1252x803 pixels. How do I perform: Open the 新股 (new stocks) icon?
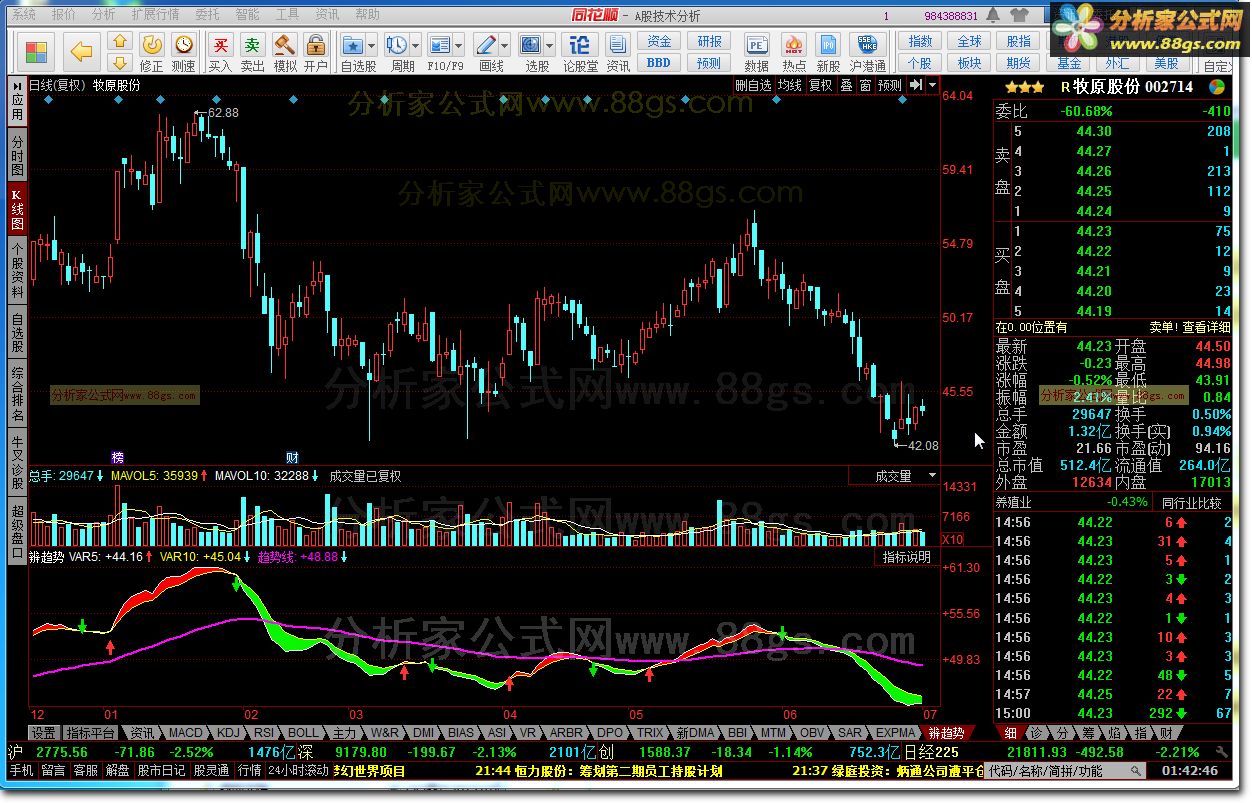point(828,52)
